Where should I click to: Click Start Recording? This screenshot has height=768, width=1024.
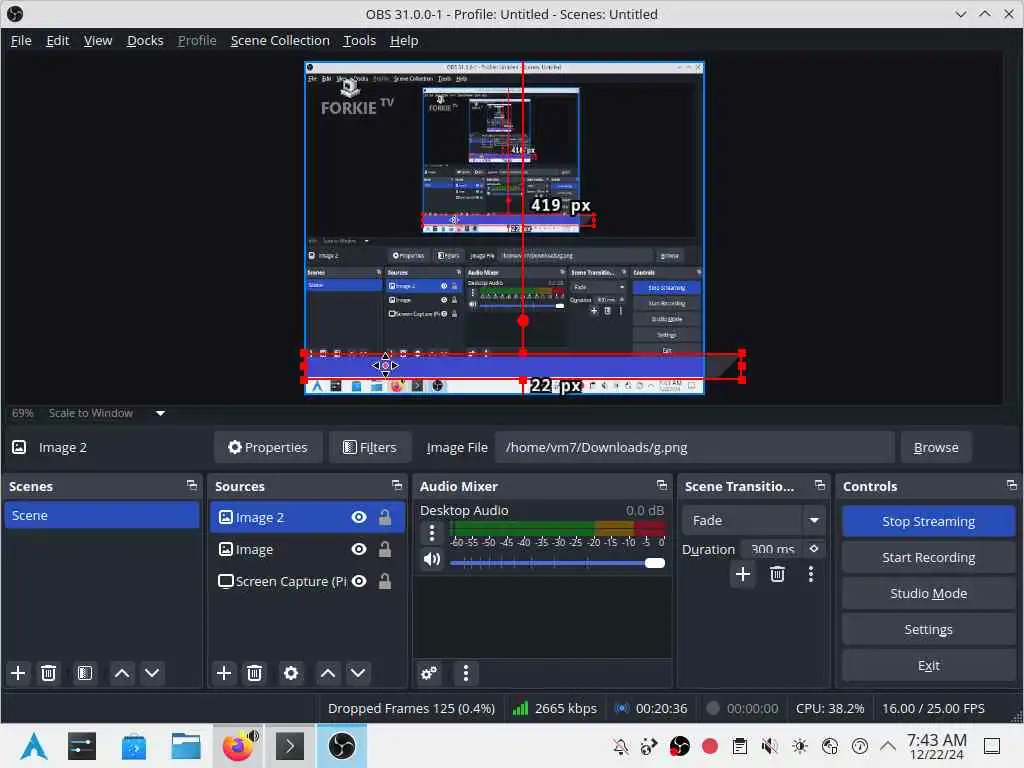click(928, 557)
